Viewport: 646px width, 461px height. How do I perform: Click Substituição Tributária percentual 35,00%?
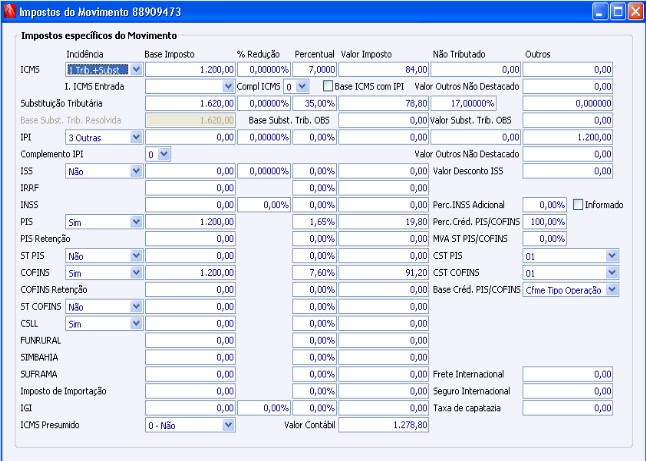pyautogui.click(x=315, y=103)
